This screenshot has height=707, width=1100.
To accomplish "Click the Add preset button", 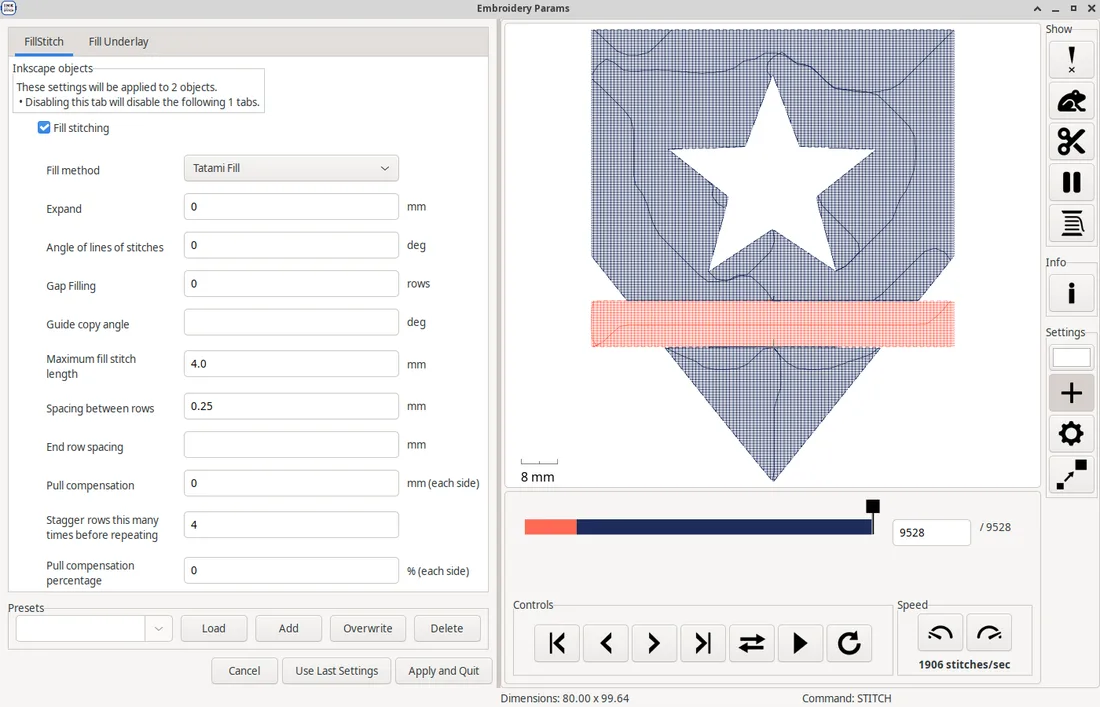I will (x=288, y=628).
